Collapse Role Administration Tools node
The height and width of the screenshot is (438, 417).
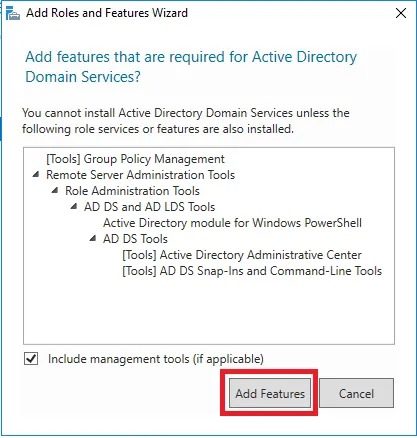pos(55,190)
